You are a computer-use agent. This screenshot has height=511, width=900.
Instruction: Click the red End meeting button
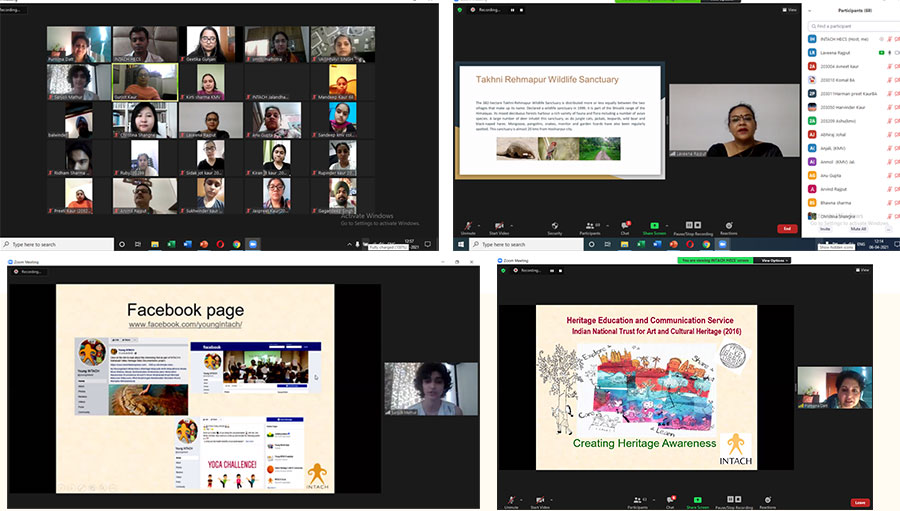point(787,229)
